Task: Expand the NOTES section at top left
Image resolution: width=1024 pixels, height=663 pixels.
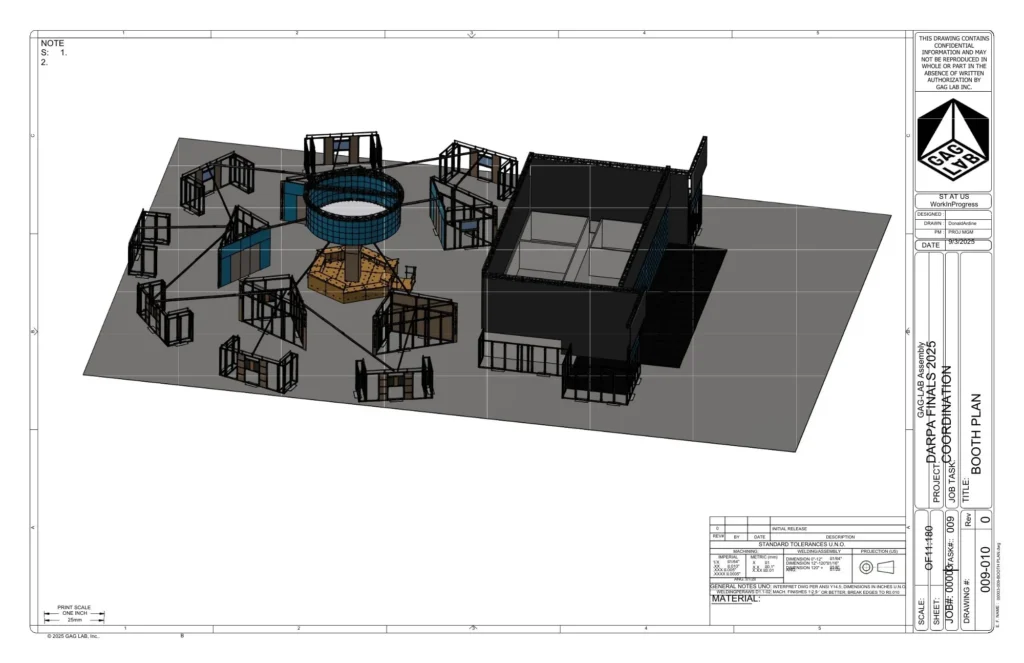Action: (x=52, y=50)
